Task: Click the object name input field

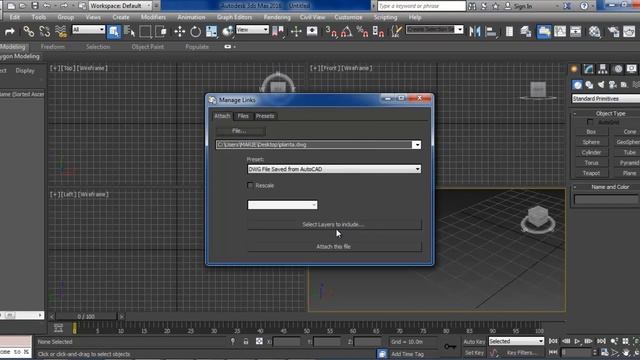Action: point(607,200)
